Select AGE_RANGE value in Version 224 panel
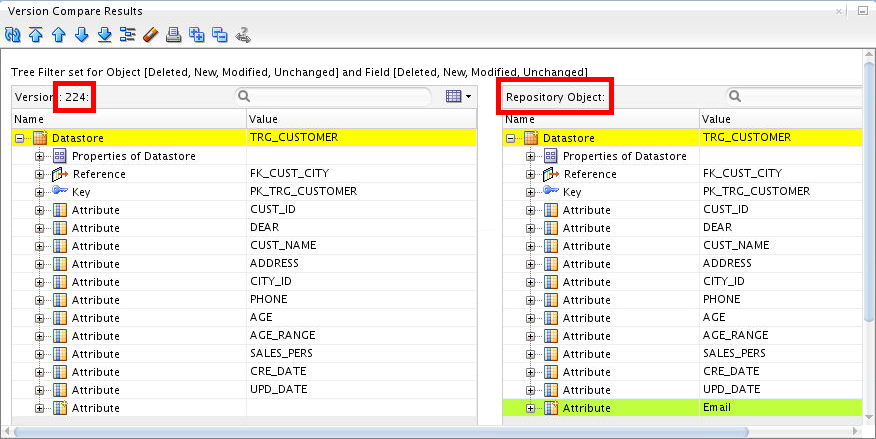Viewport: 876px width, 439px height. [x=283, y=335]
